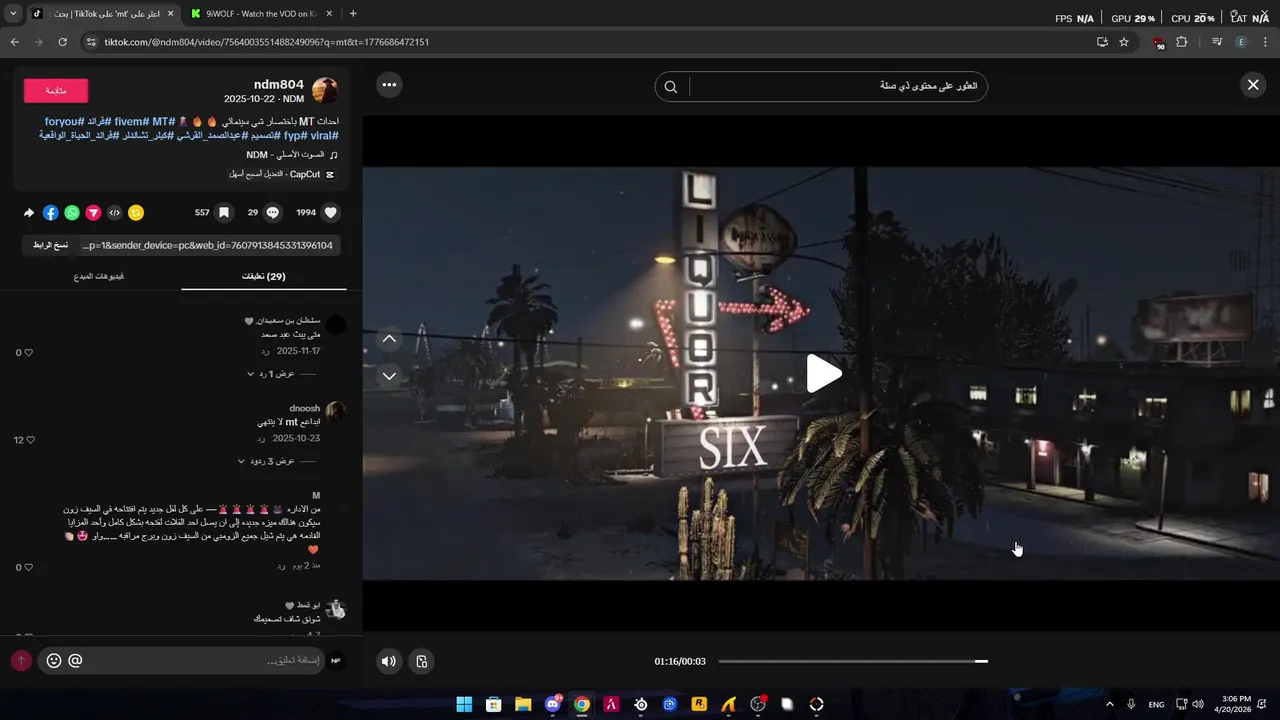Click the search magnifier icon
The image size is (1280, 720).
click(x=671, y=87)
